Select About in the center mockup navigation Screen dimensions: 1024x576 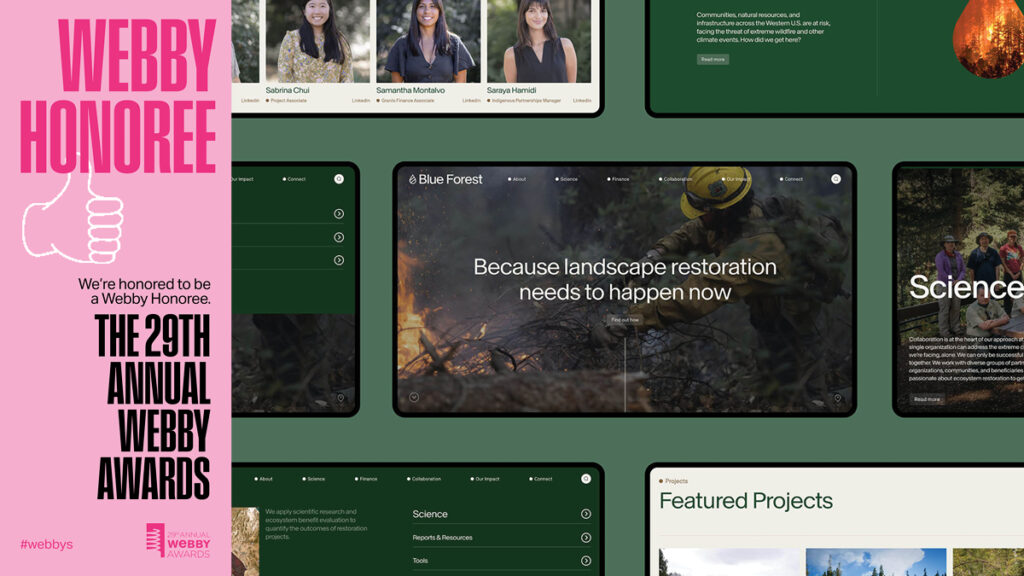click(x=517, y=179)
